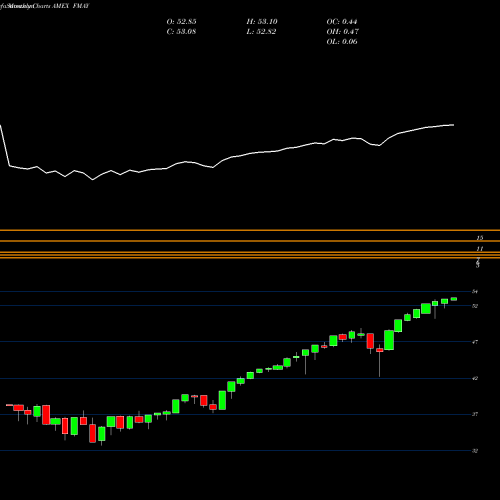The height and width of the screenshot is (500, 500).
Task: Click the "OL: 0.06" value
Action: pos(342,42)
